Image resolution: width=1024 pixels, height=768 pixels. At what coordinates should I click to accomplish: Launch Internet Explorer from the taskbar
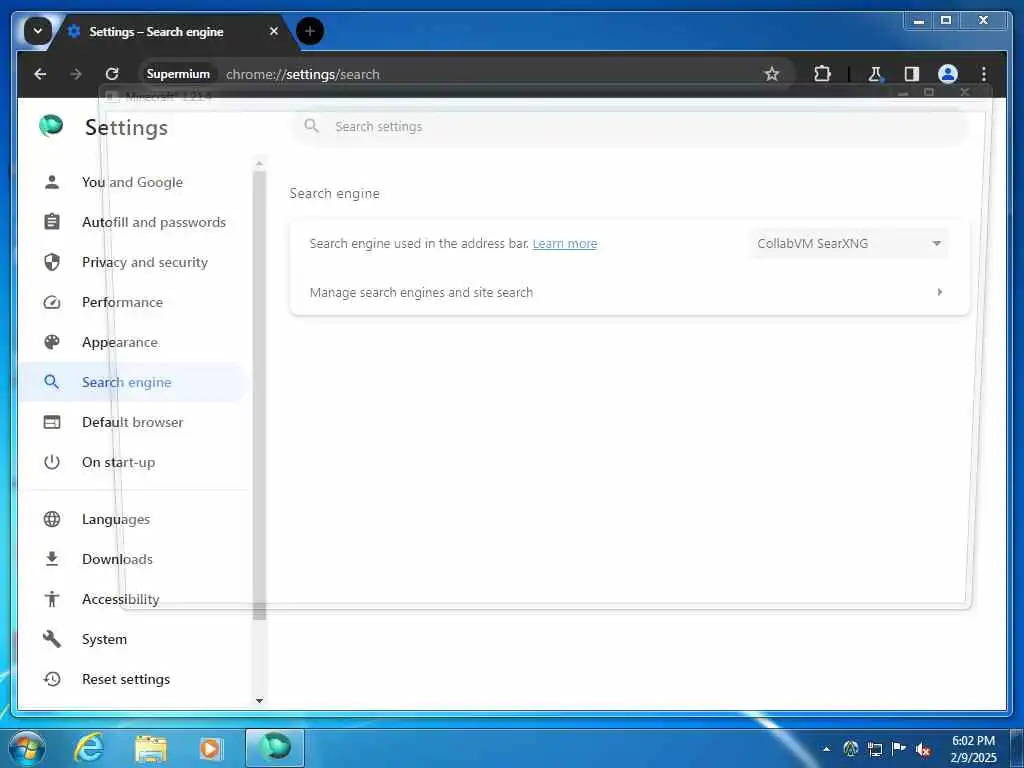[88, 748]
